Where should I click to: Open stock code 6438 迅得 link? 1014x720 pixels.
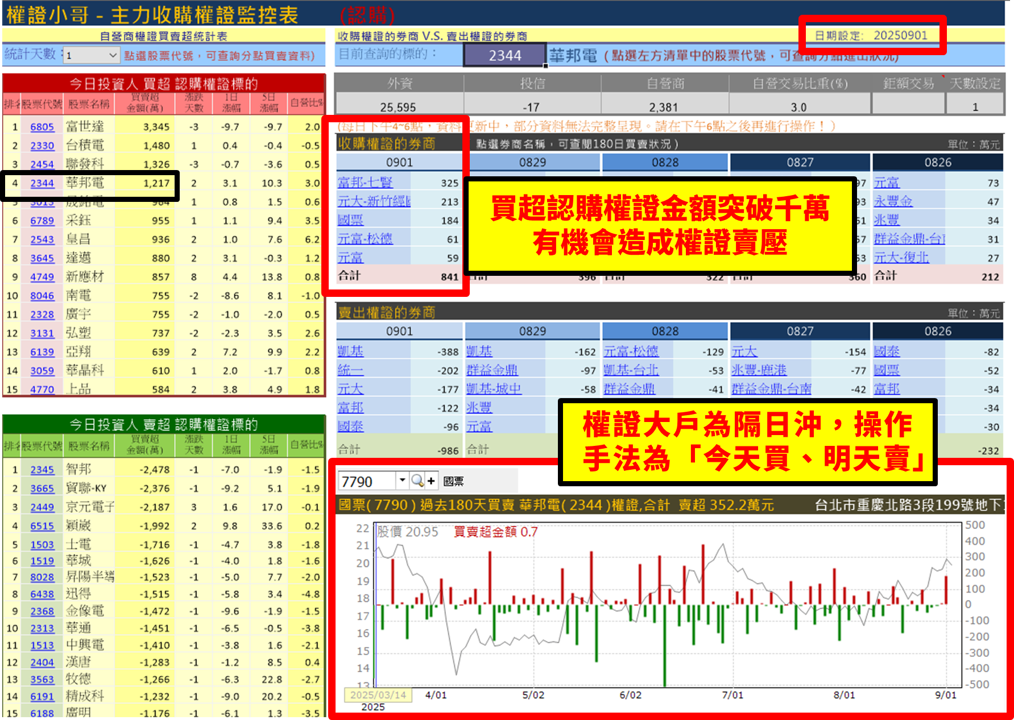(x=42, y=594)
